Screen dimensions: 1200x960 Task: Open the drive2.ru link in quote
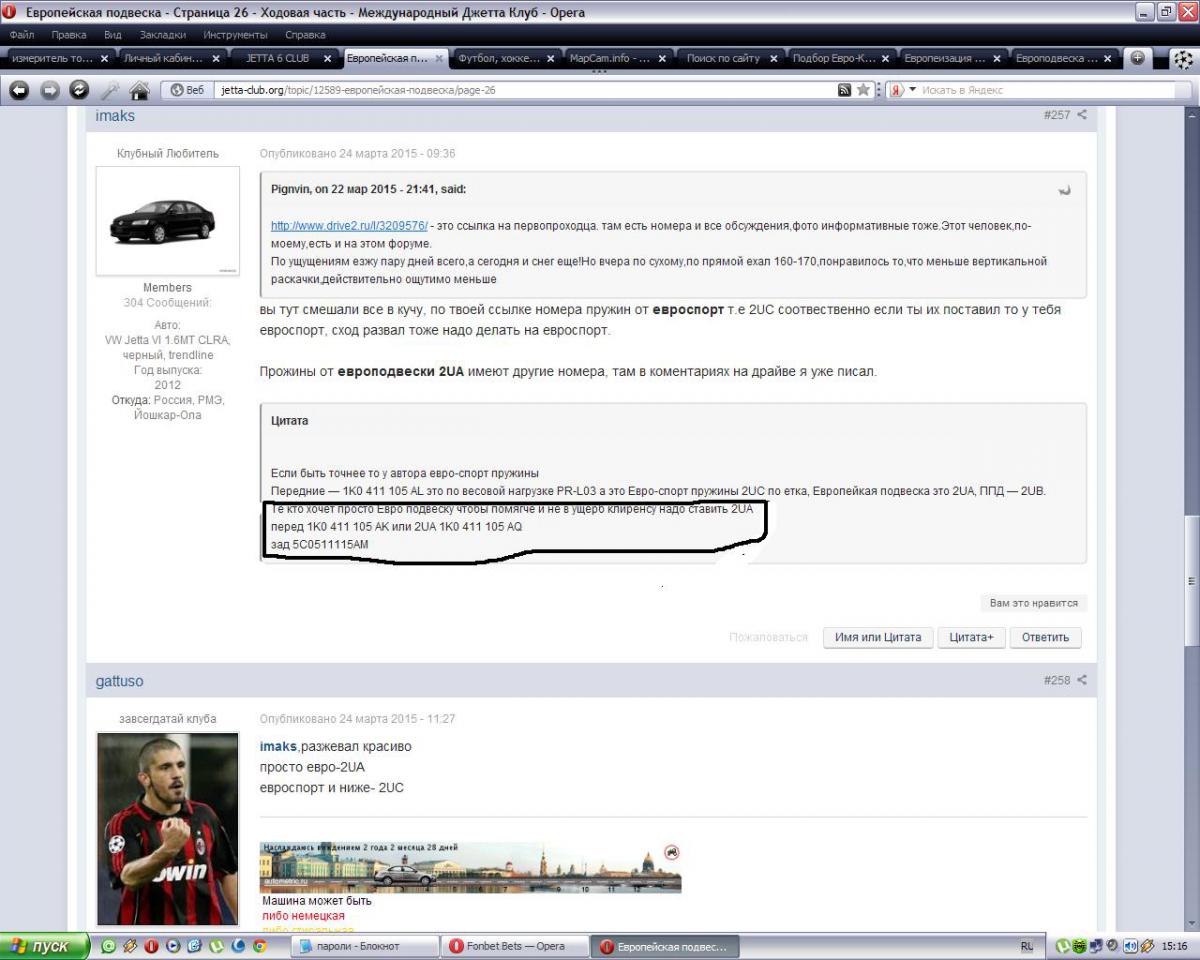(349, 226)
